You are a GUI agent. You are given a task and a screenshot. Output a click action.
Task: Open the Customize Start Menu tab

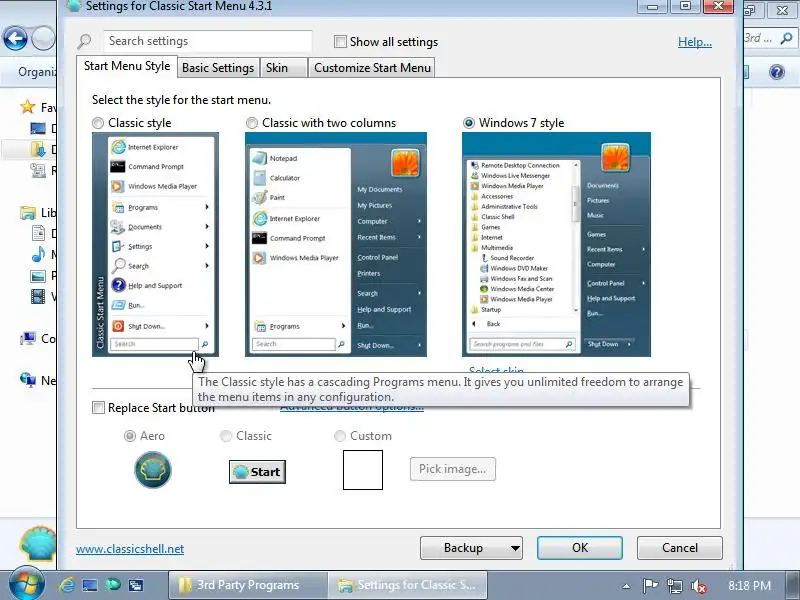point(372,68)
